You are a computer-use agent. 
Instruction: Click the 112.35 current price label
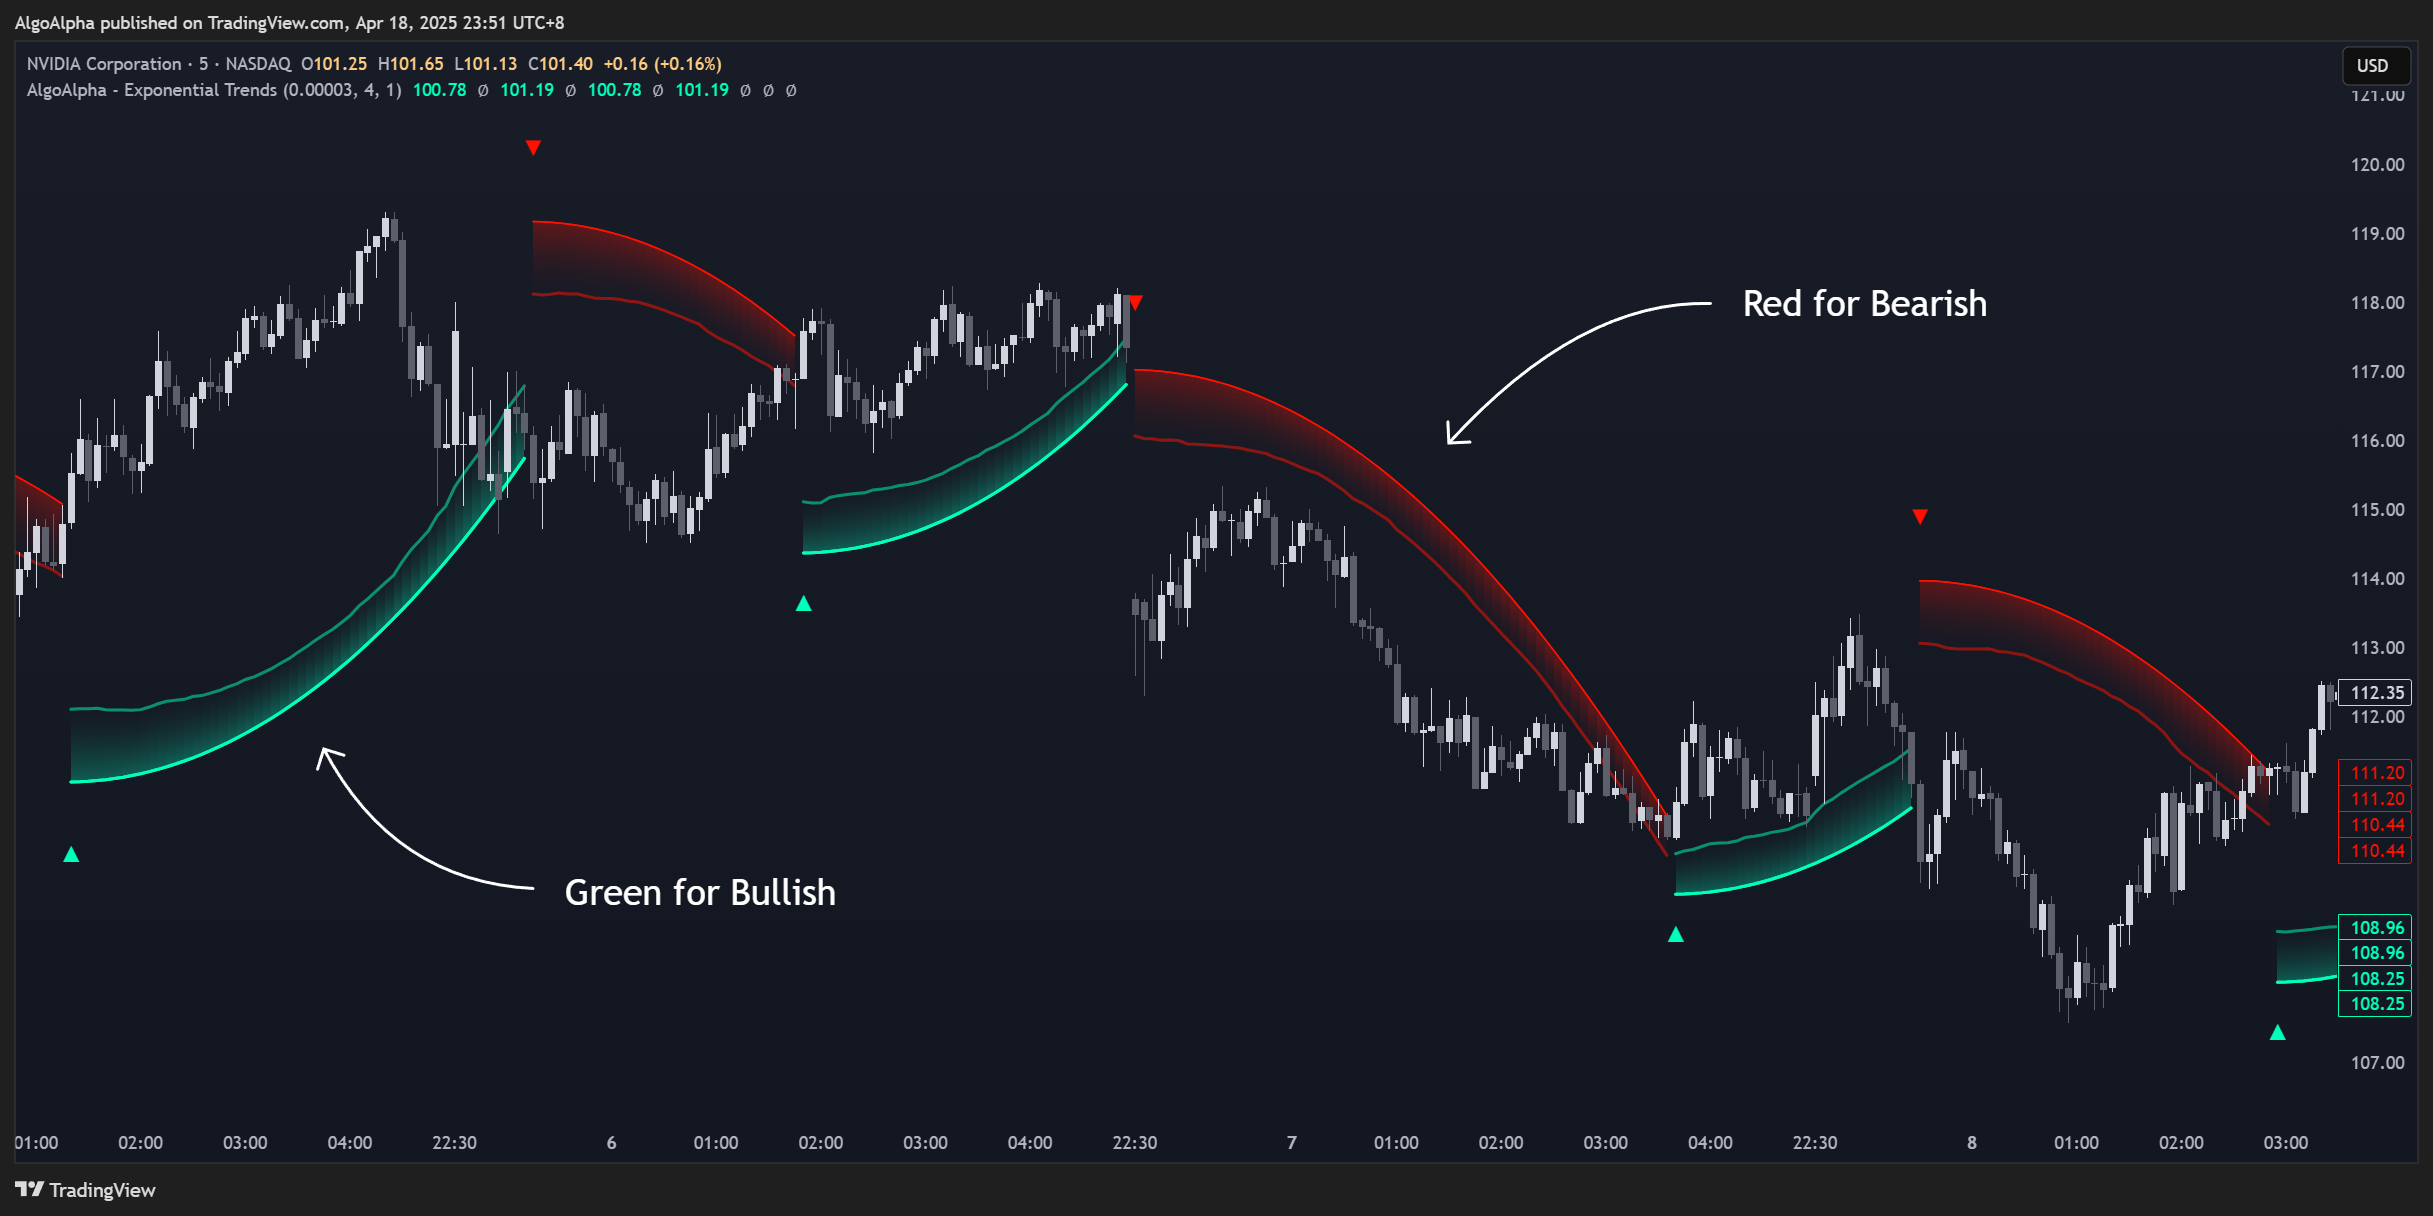pos(2376,692)
